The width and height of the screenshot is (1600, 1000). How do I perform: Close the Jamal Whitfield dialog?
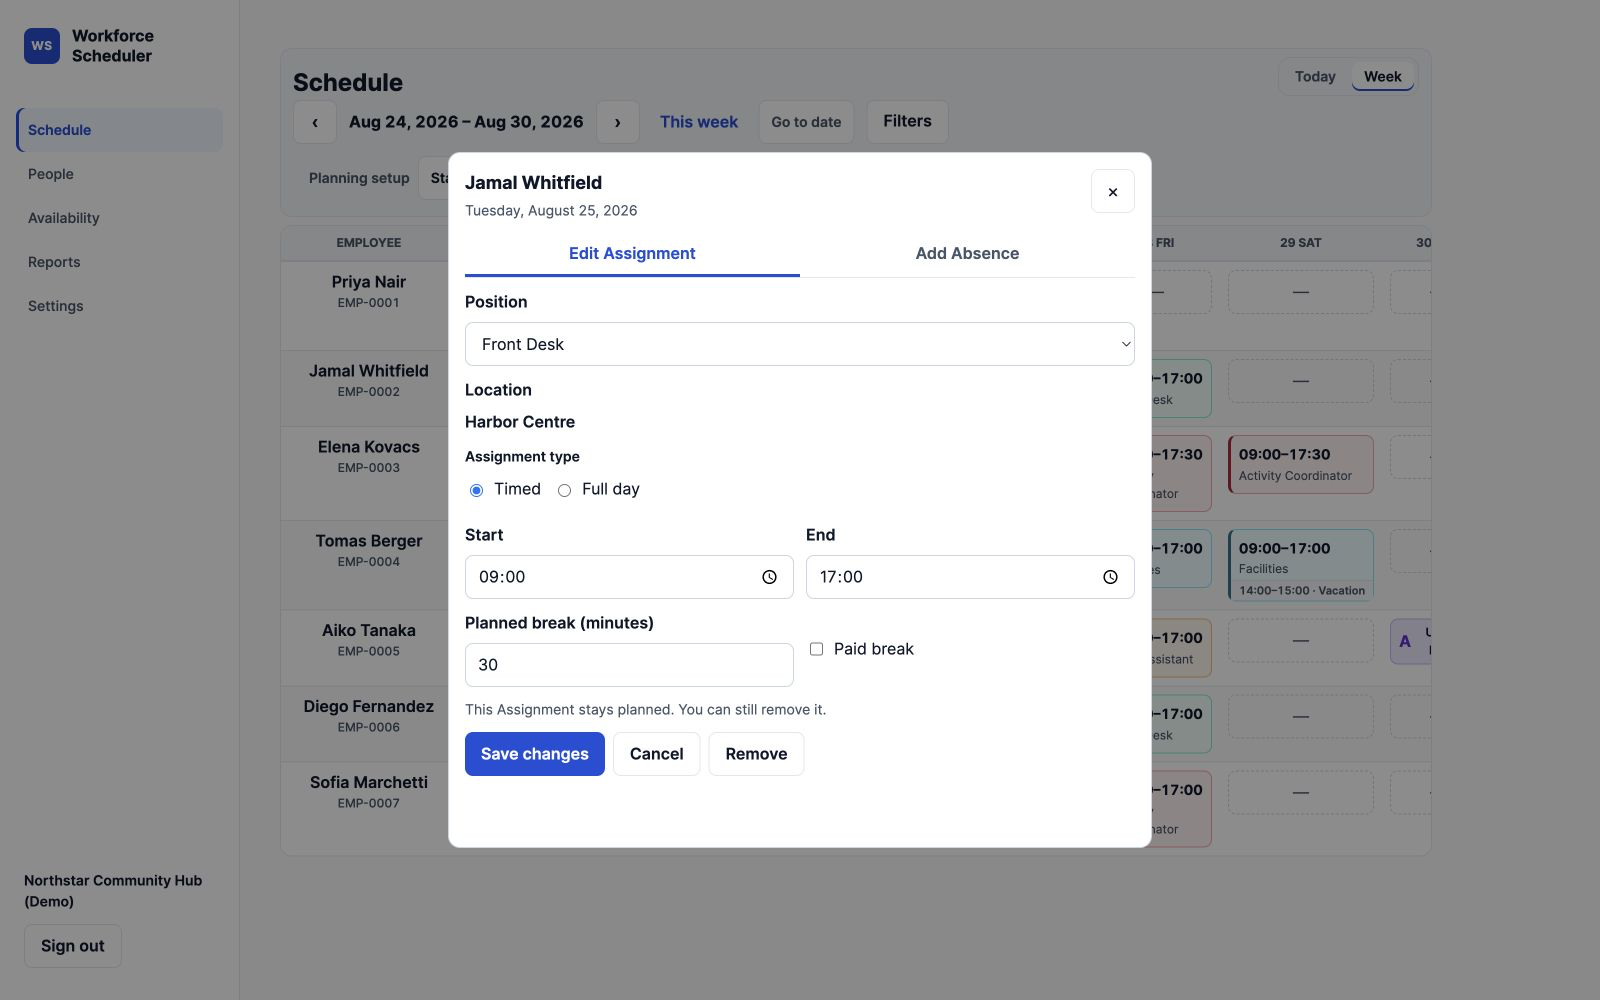1113,192
